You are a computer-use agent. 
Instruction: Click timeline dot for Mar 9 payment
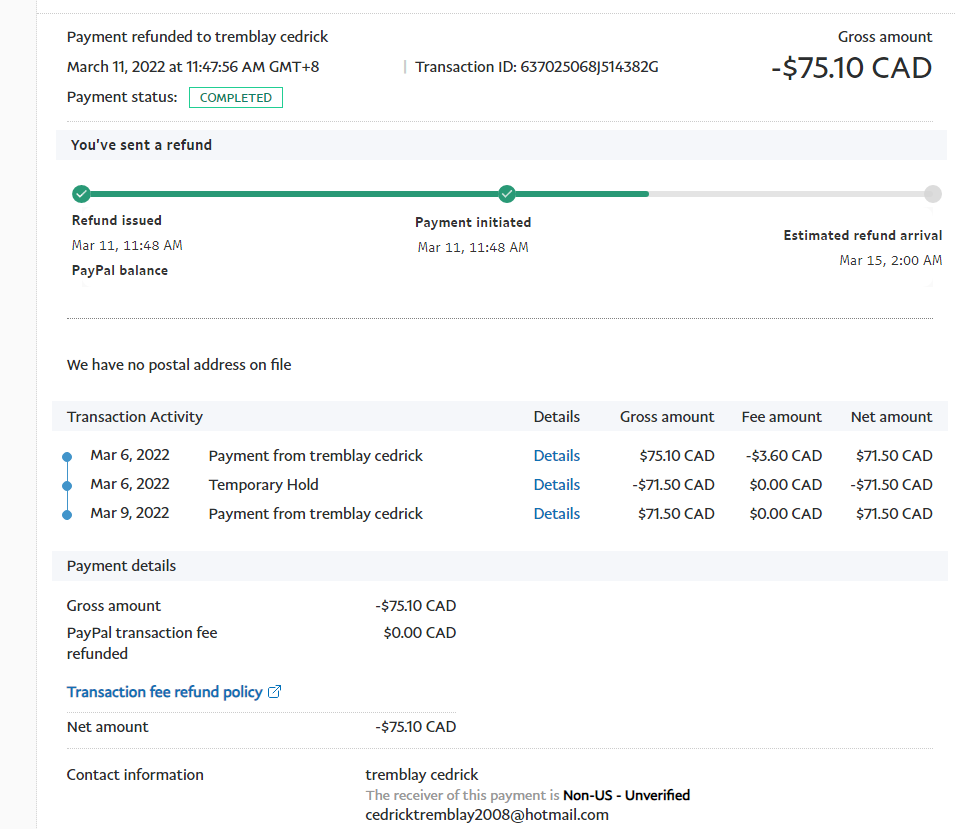67,514
